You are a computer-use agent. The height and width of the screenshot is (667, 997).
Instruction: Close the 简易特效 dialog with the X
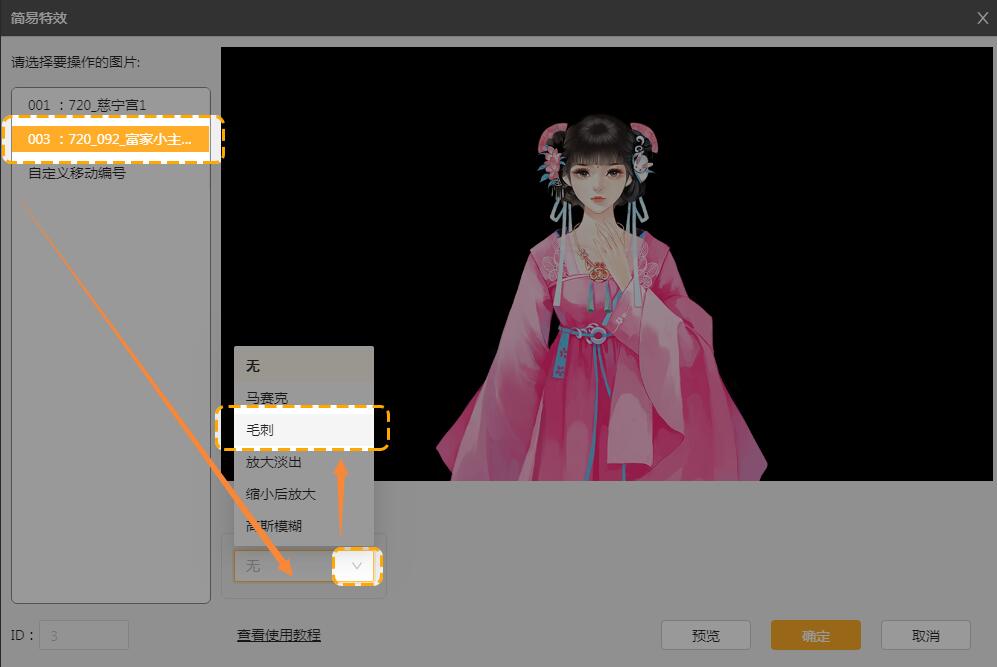(981, 18)
